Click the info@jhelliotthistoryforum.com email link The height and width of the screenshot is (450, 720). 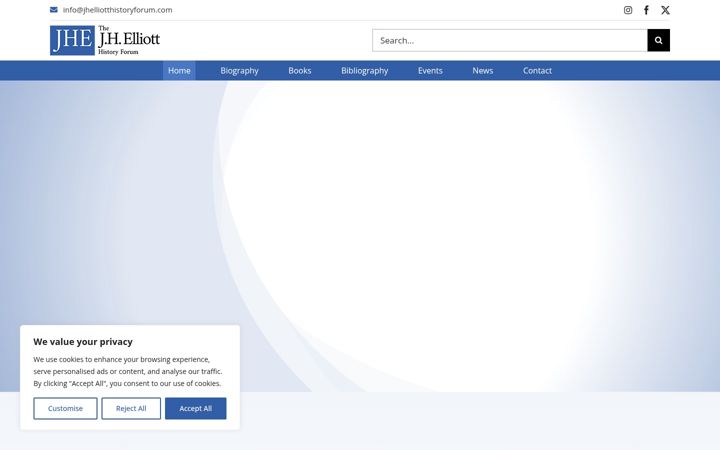(x=118, y=10)
